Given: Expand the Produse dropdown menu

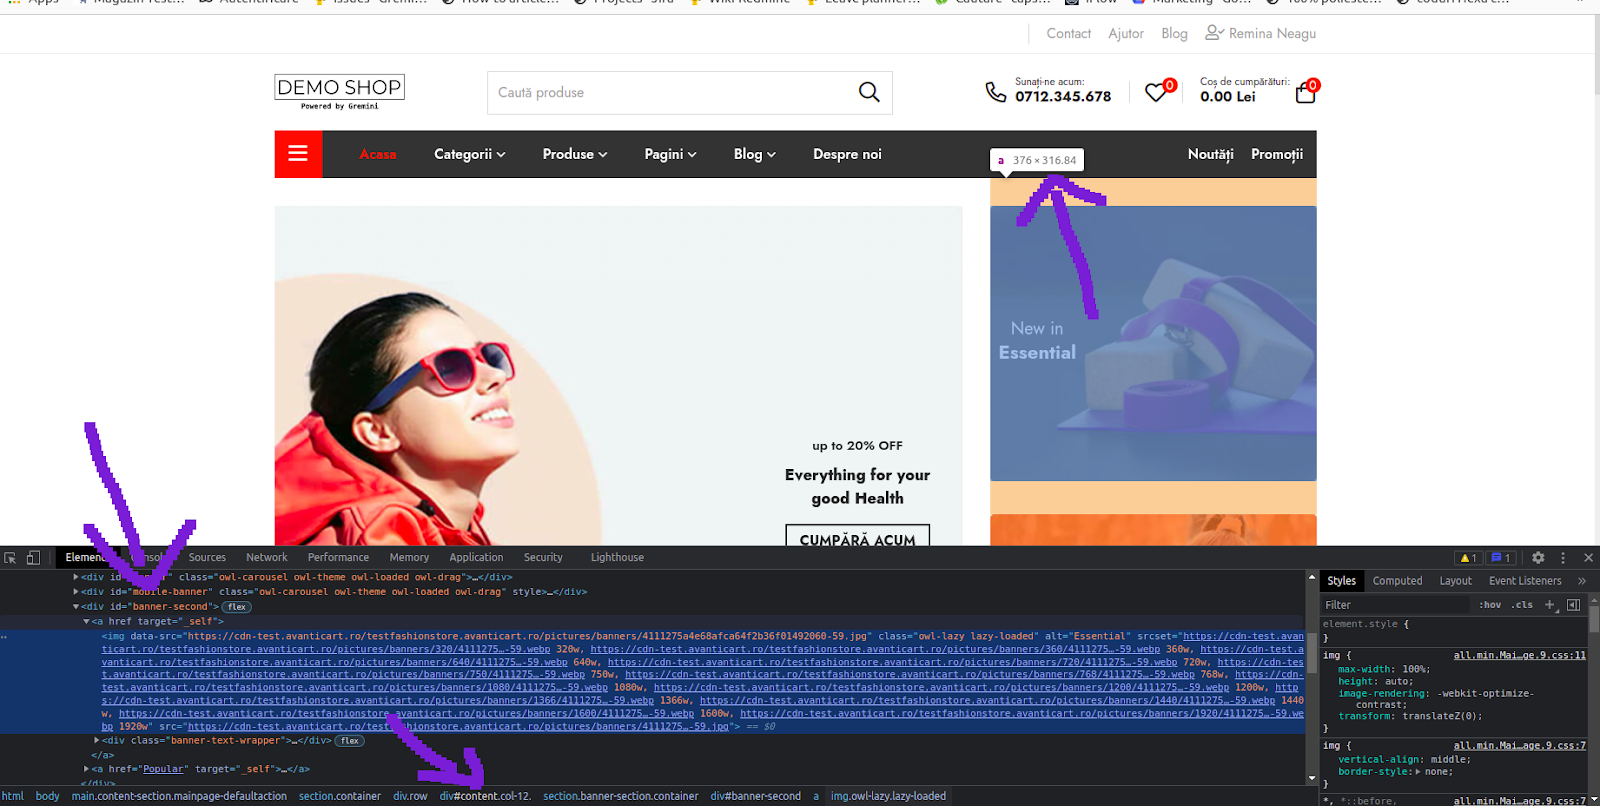Looking at the screenshot, I should 575,154.
